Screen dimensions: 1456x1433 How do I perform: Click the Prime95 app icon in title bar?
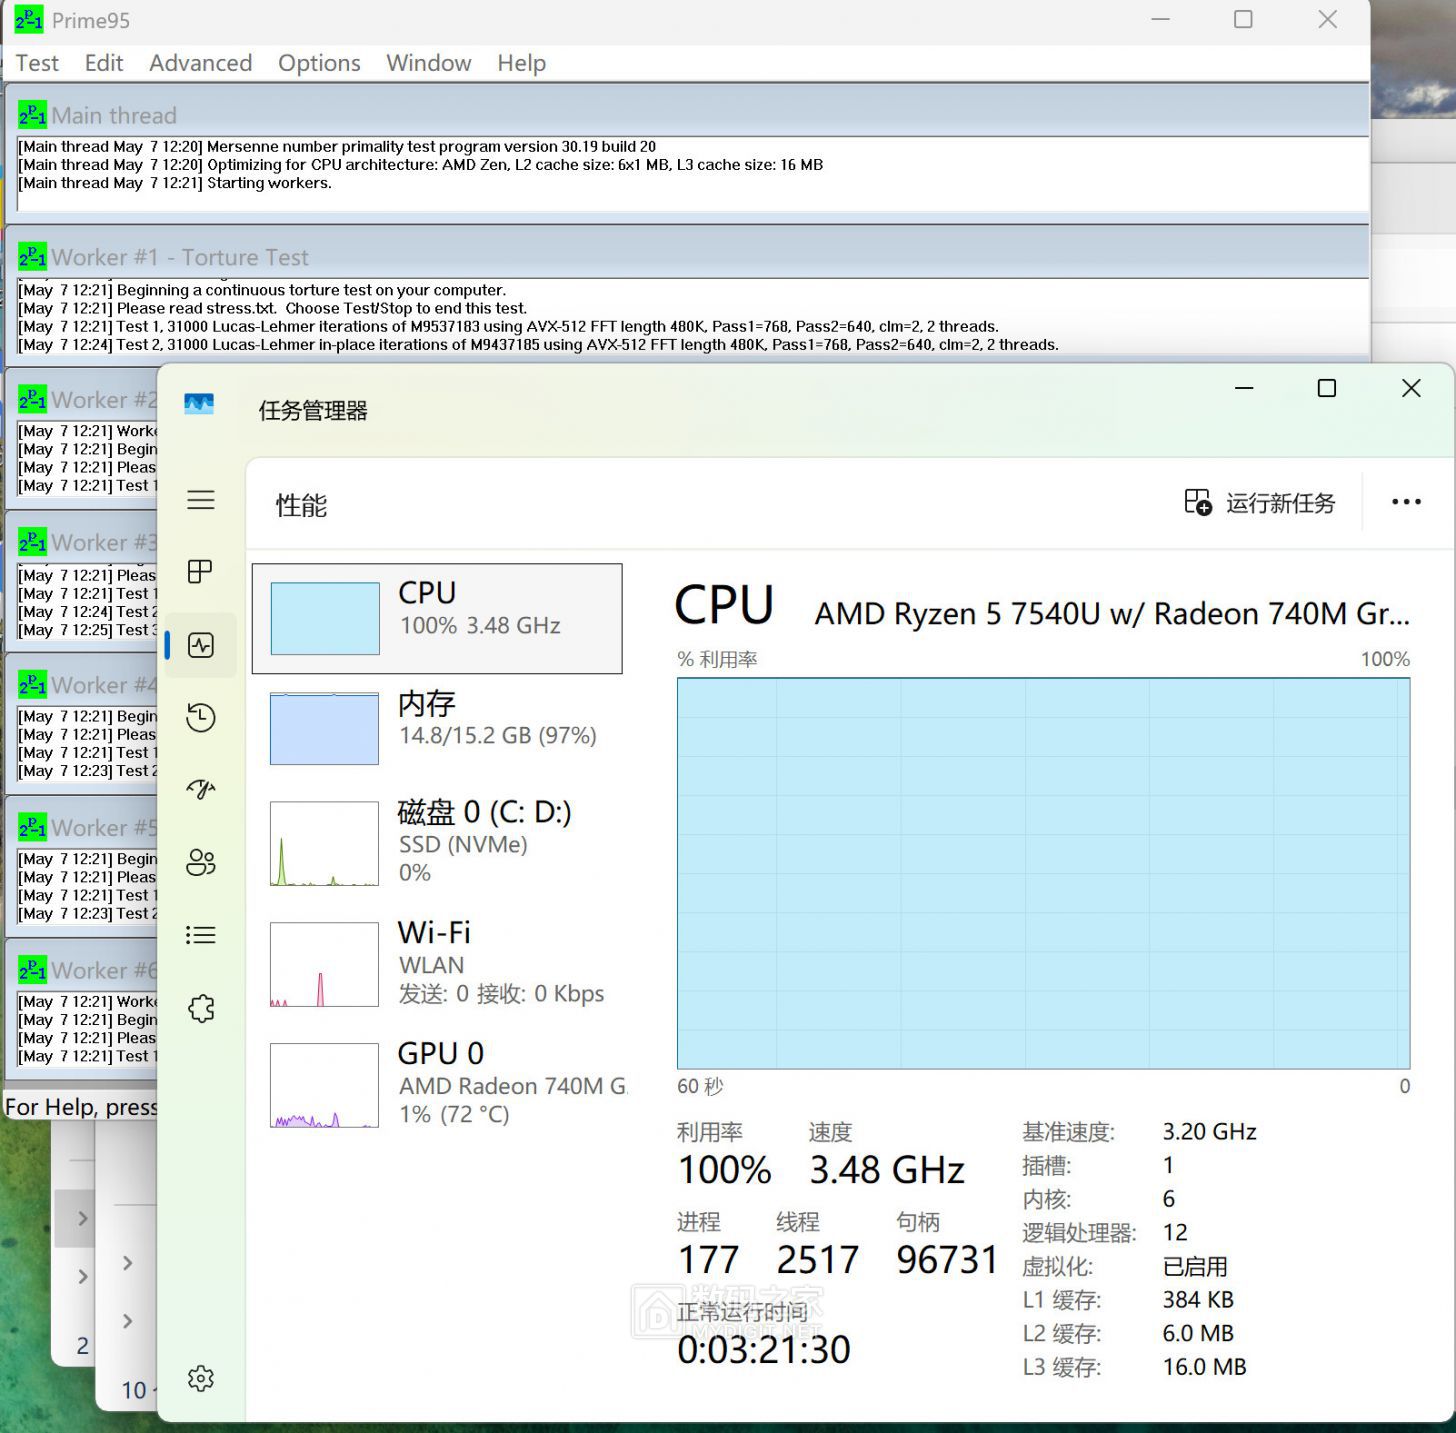29,19
